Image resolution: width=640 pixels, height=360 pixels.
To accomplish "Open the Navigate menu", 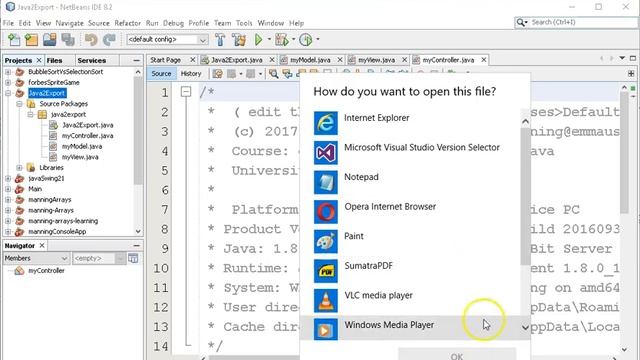I will (x=69, y=23).
